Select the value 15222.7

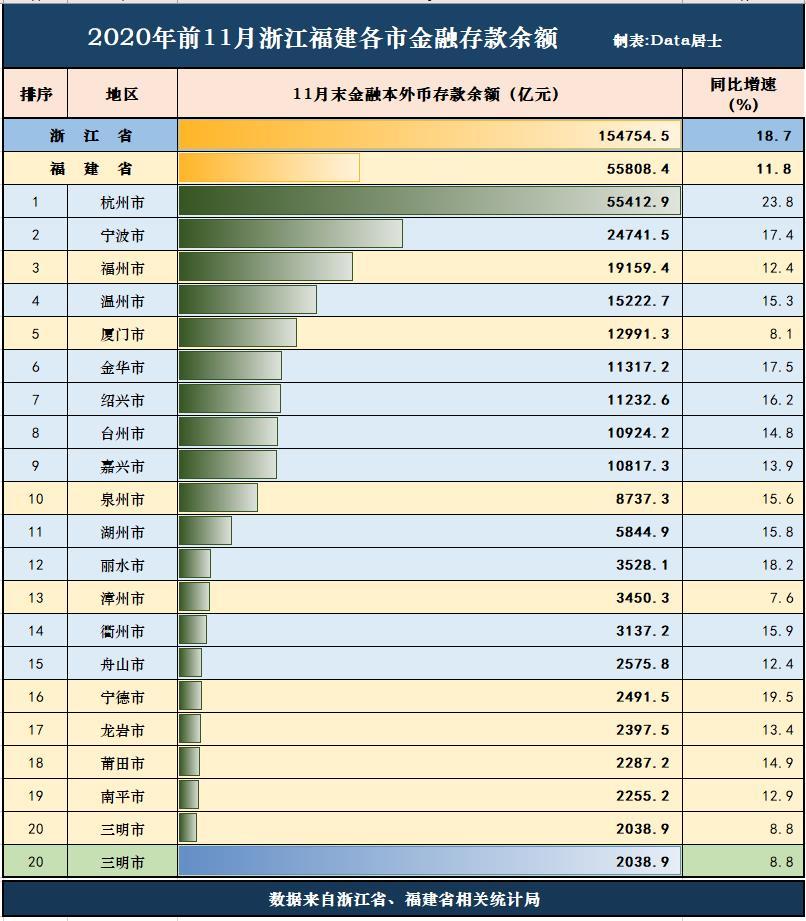click(638, 301)
